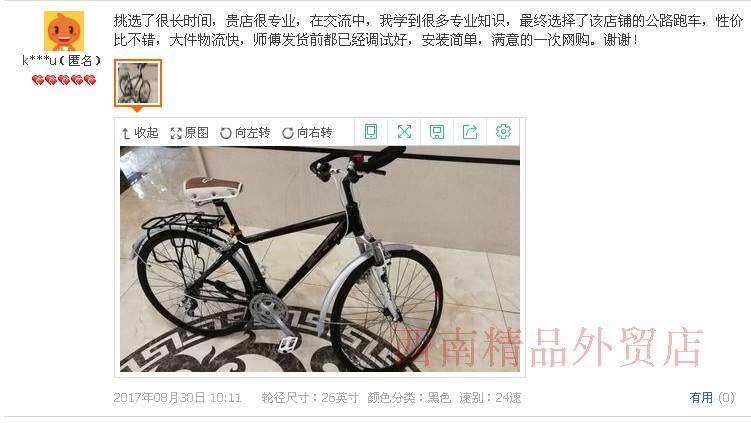Click the green tablet device icon
This screenshot has width=751, height=423.
pos(371,132)
